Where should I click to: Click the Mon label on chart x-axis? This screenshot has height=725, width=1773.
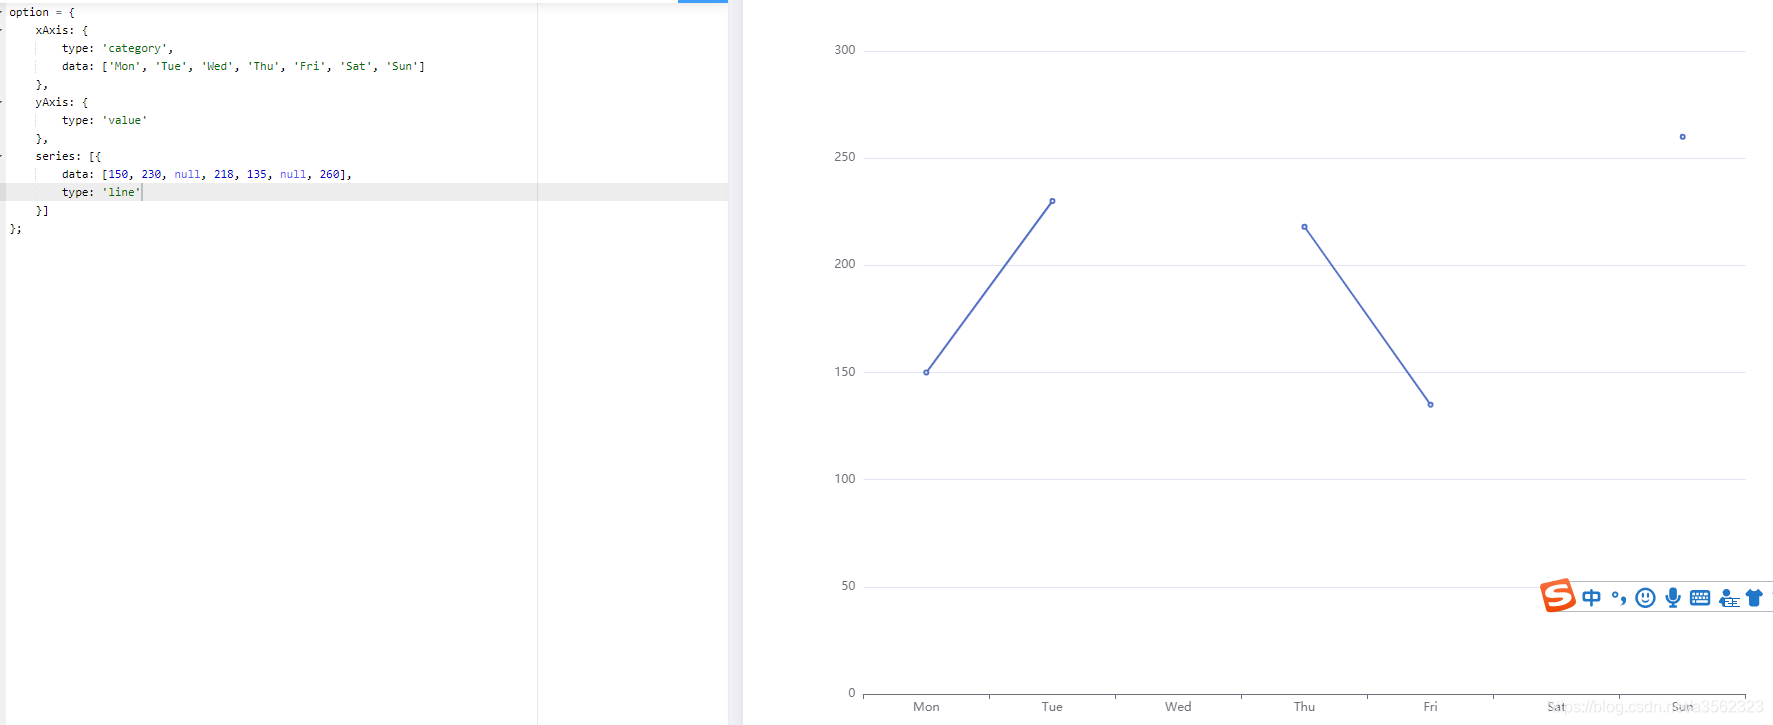point(926,707)
